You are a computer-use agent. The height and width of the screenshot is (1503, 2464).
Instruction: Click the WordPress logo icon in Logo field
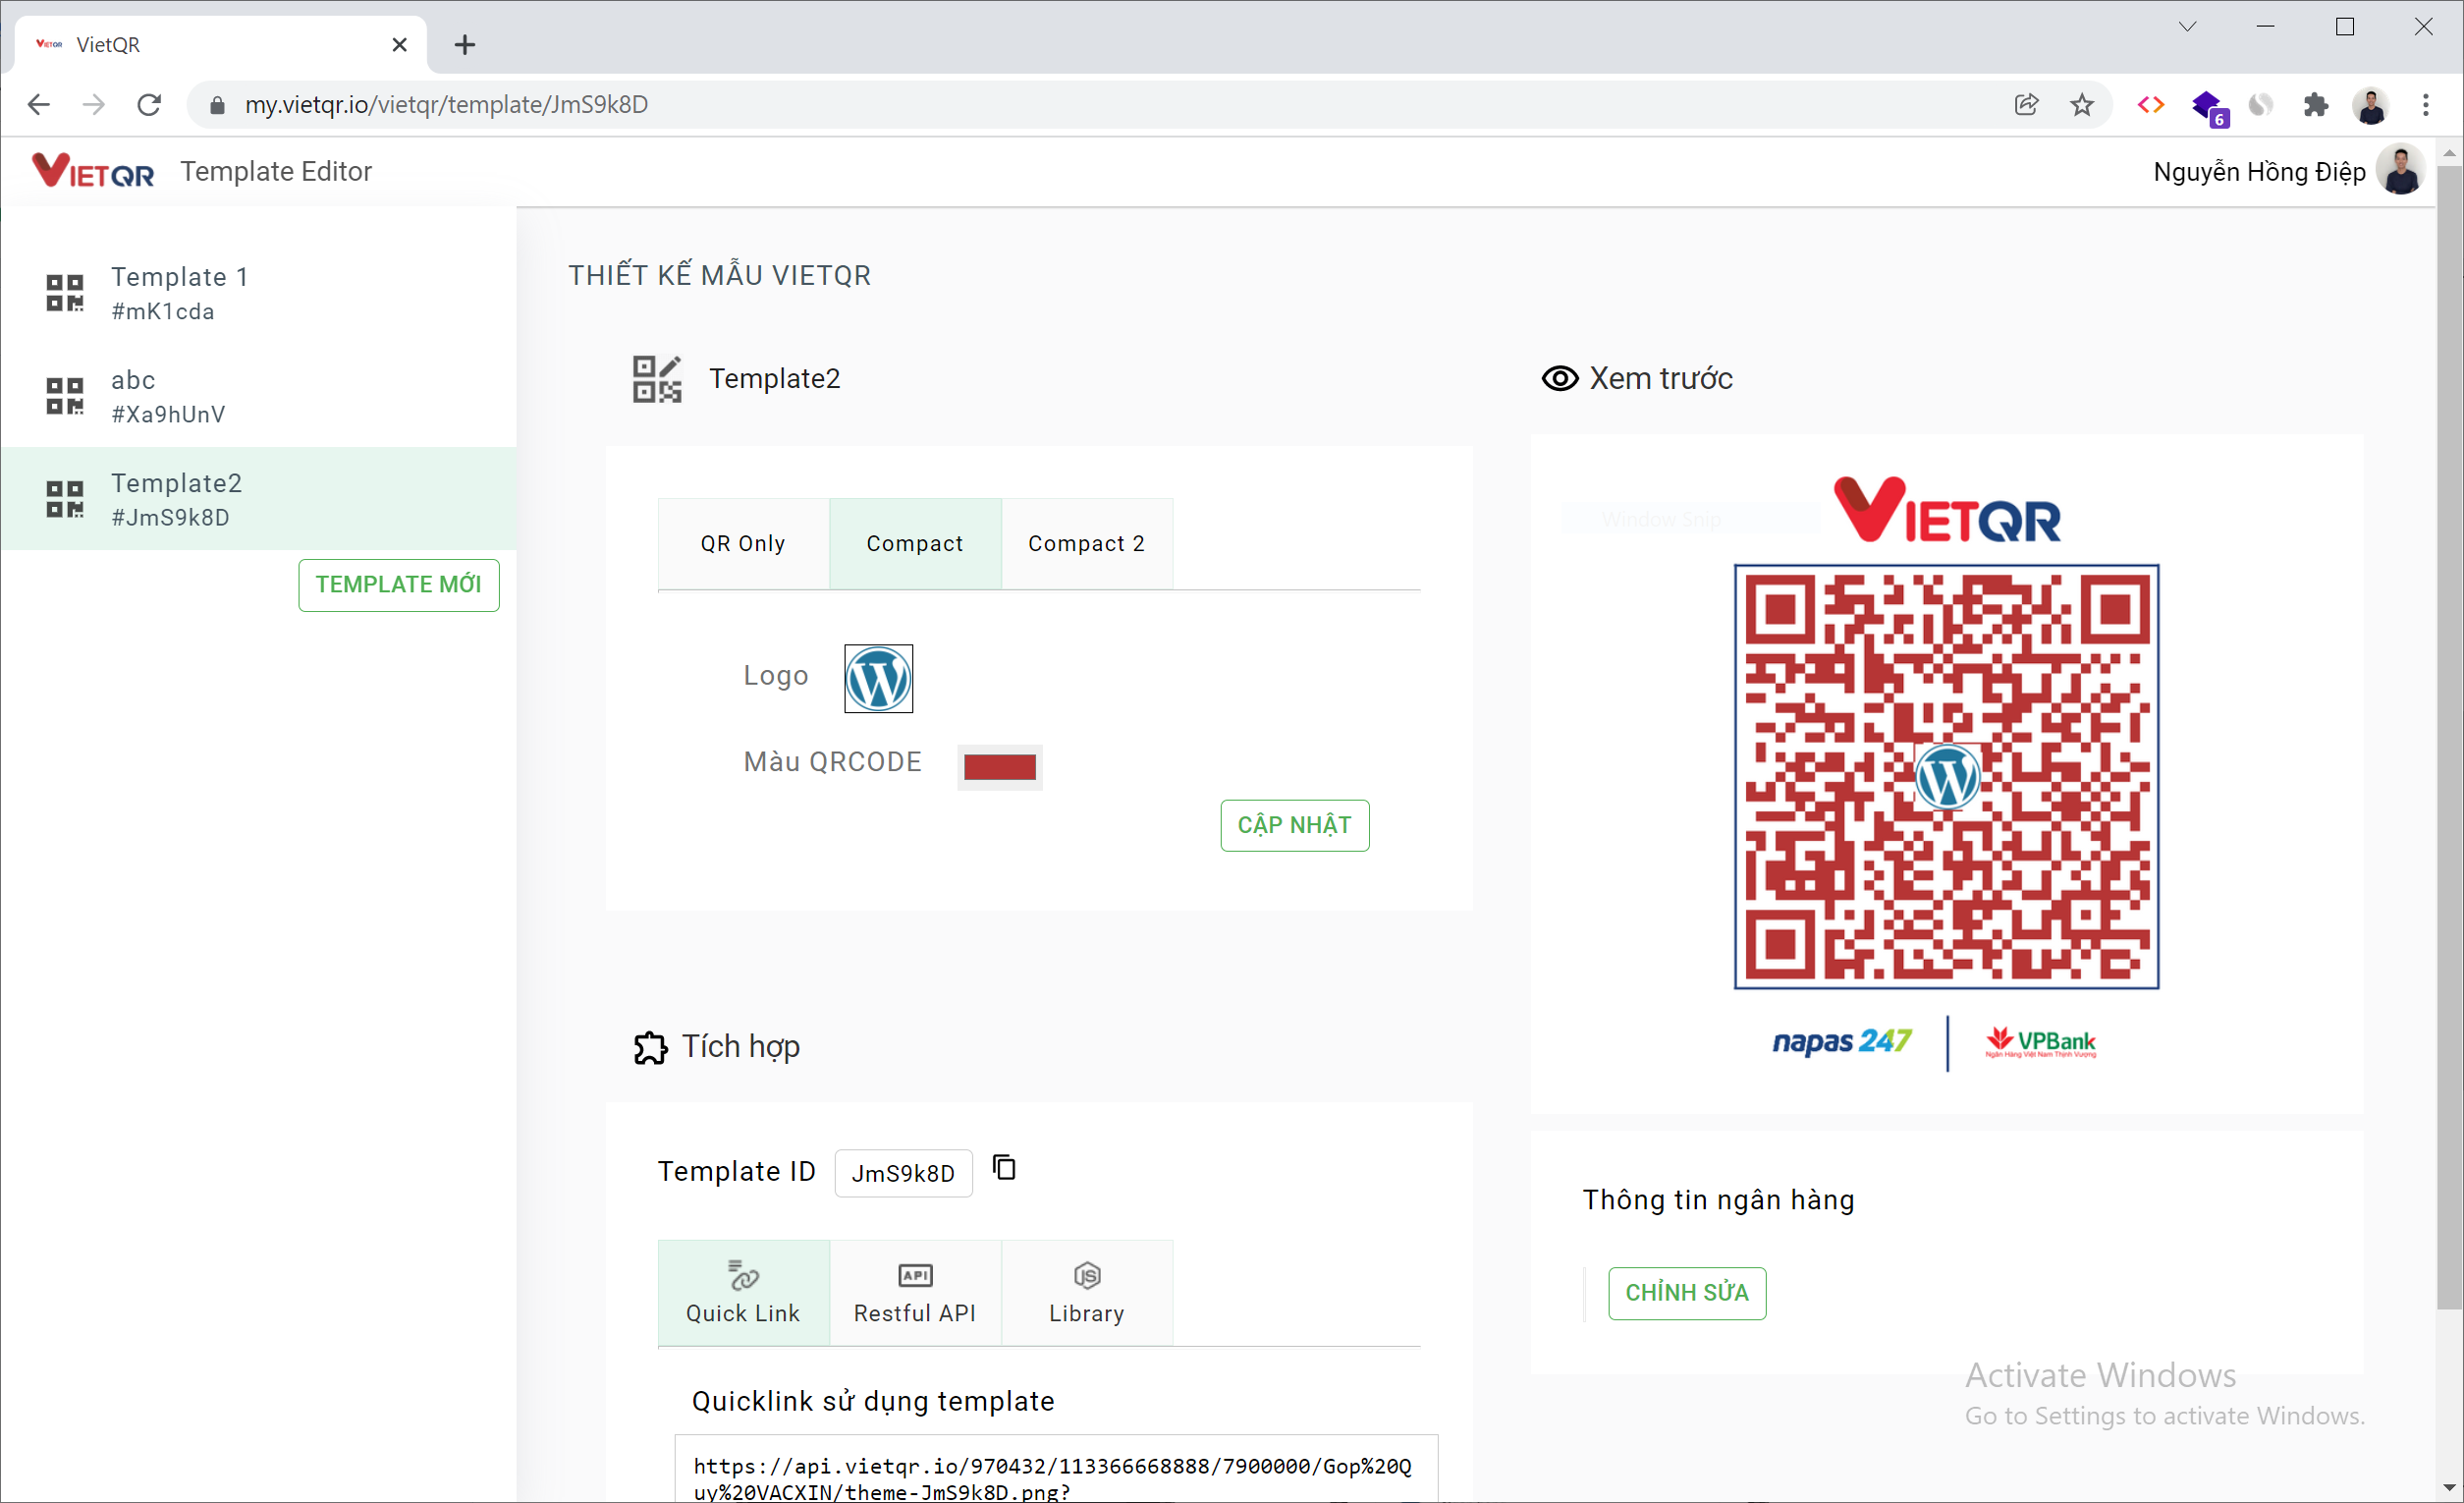(880, 676)
